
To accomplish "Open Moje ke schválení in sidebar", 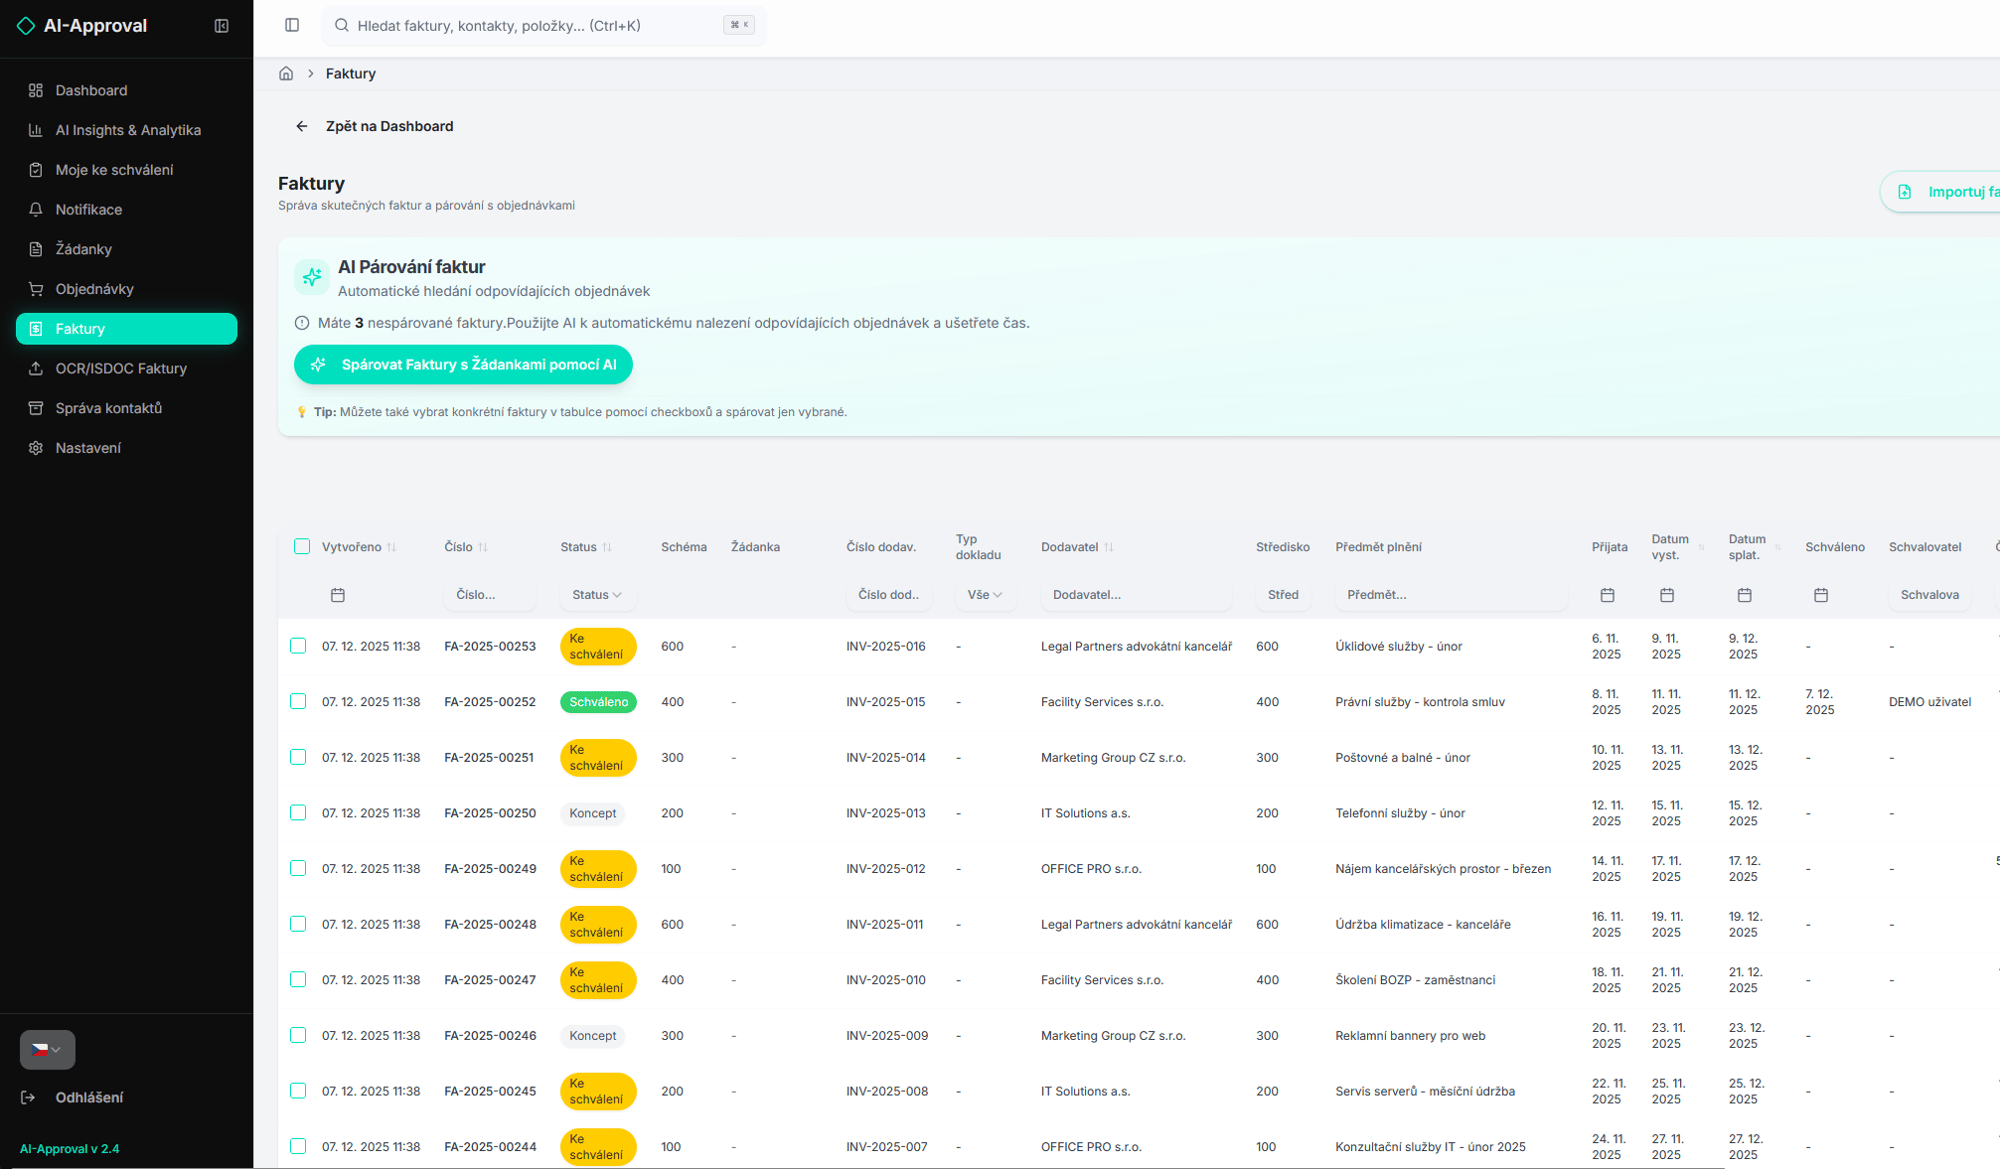I will 114,170.
